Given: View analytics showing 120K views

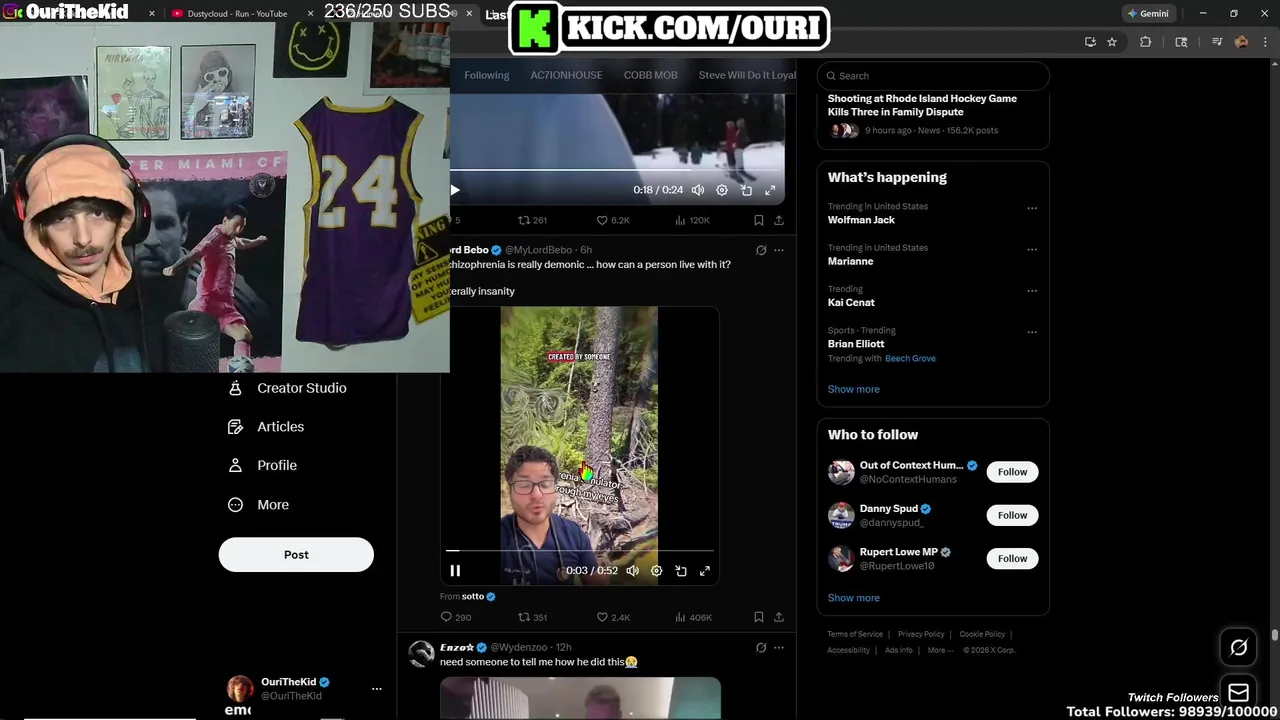Looking at the screenshot, I should pos(692,220).
